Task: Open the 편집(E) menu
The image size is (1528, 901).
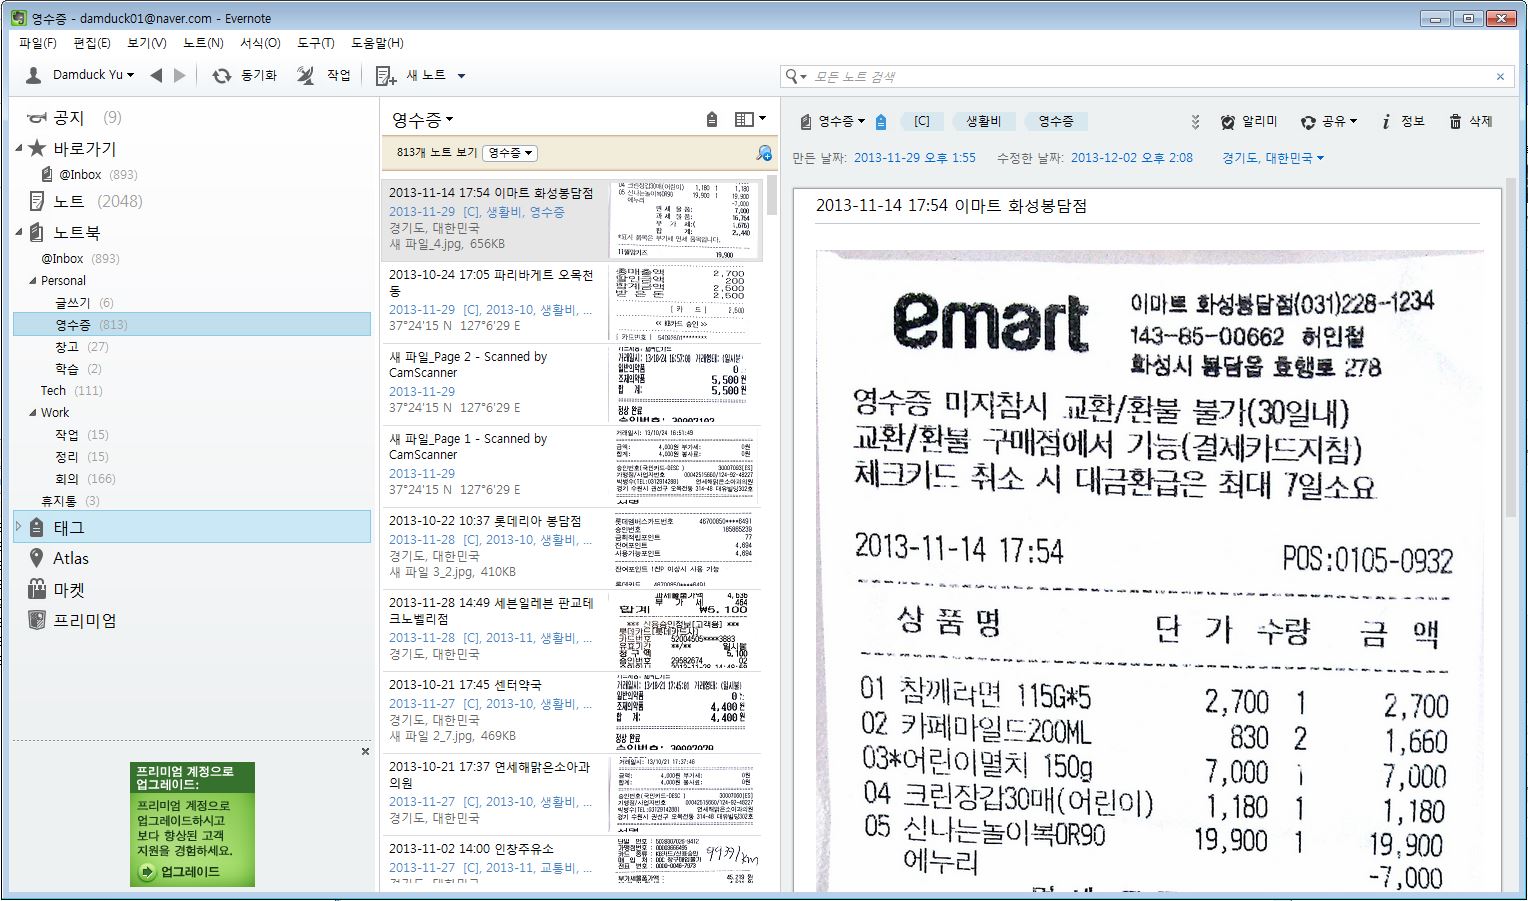Action: click(92, 43)
